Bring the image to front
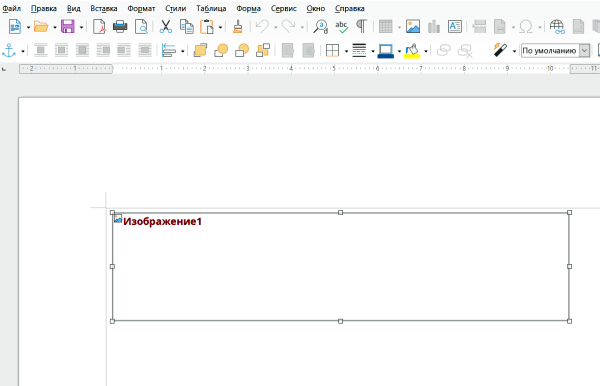The height and width of the screenshot is (386, 600). click(200, 50)
